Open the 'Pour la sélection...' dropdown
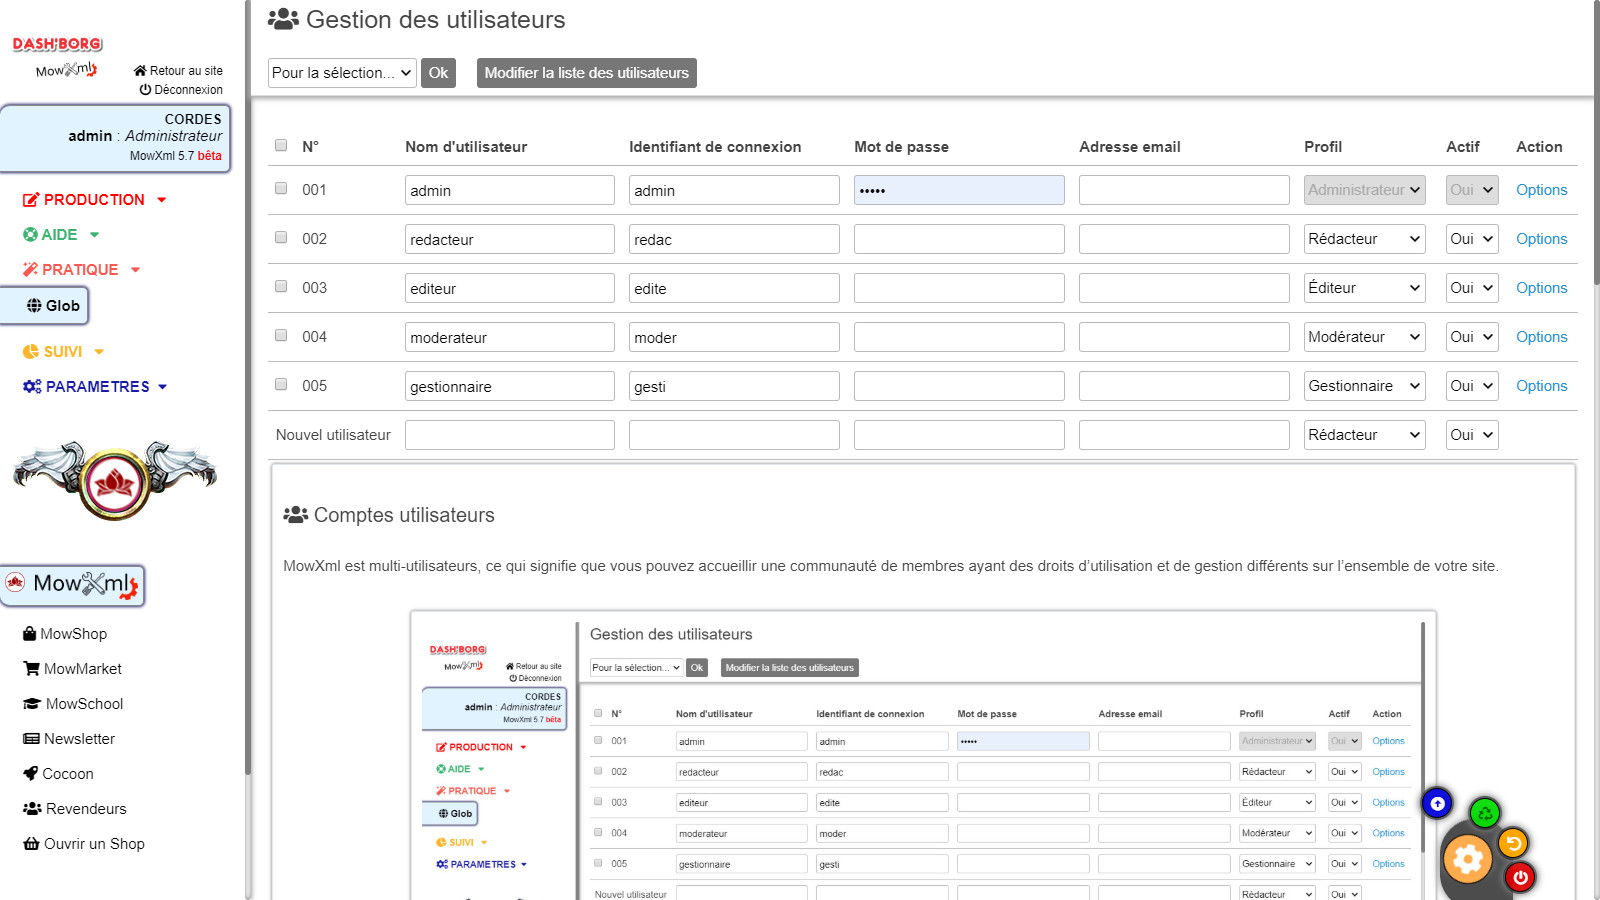 [342, 73]
